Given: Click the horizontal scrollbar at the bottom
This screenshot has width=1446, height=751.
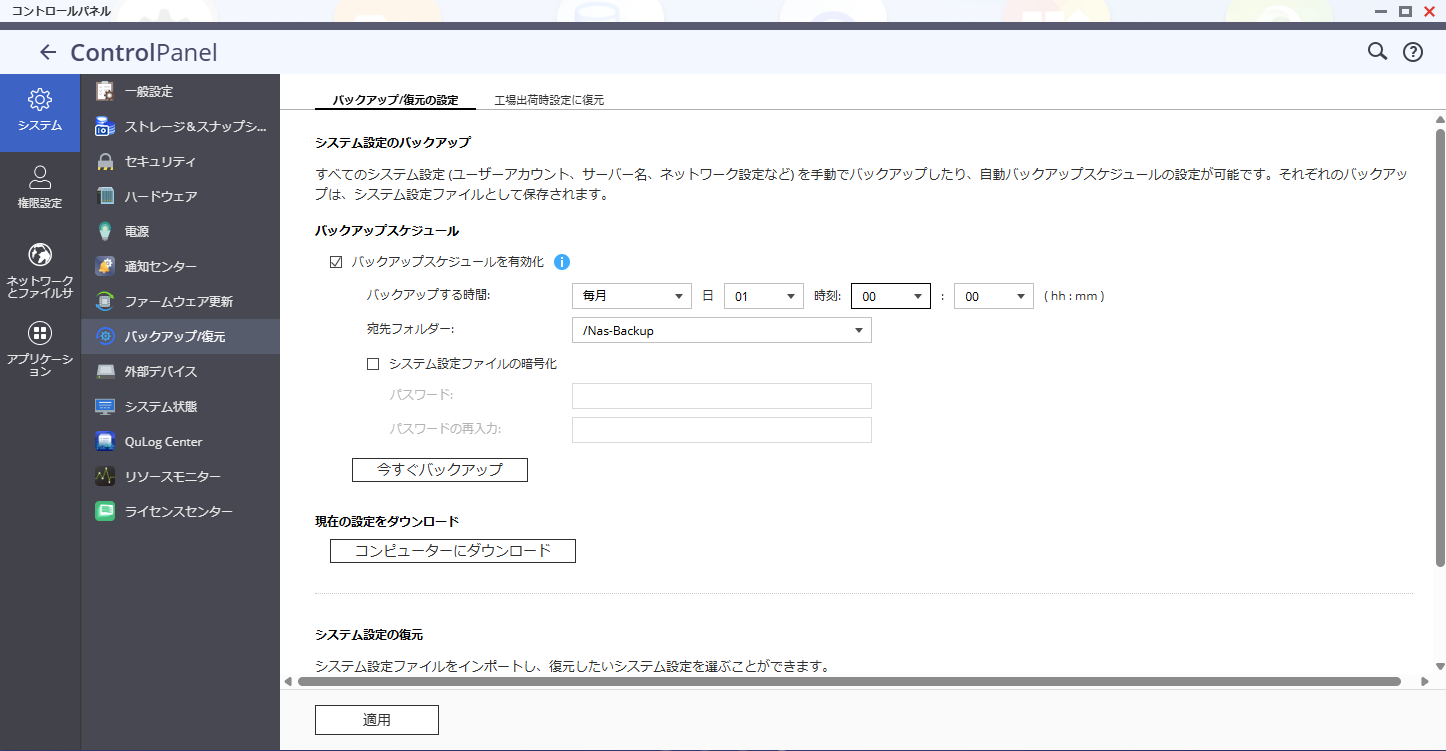Looking at the screenshot, I should [x=848, y=682].
